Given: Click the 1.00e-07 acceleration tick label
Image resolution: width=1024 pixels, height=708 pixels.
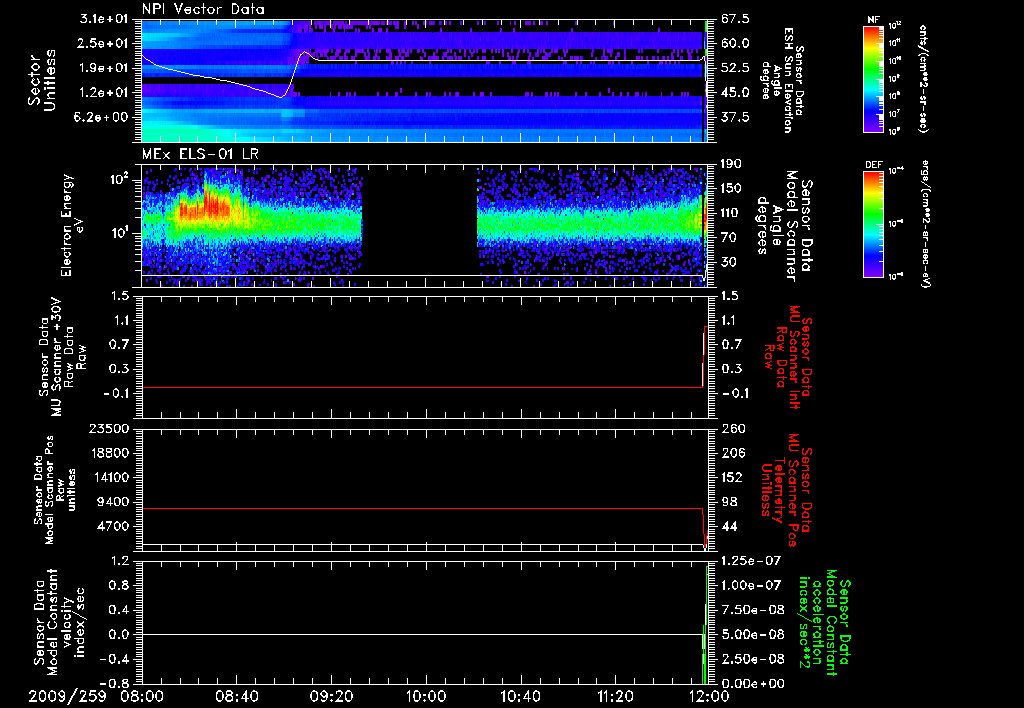Looking at the screenshot, I should coord(752,585).
